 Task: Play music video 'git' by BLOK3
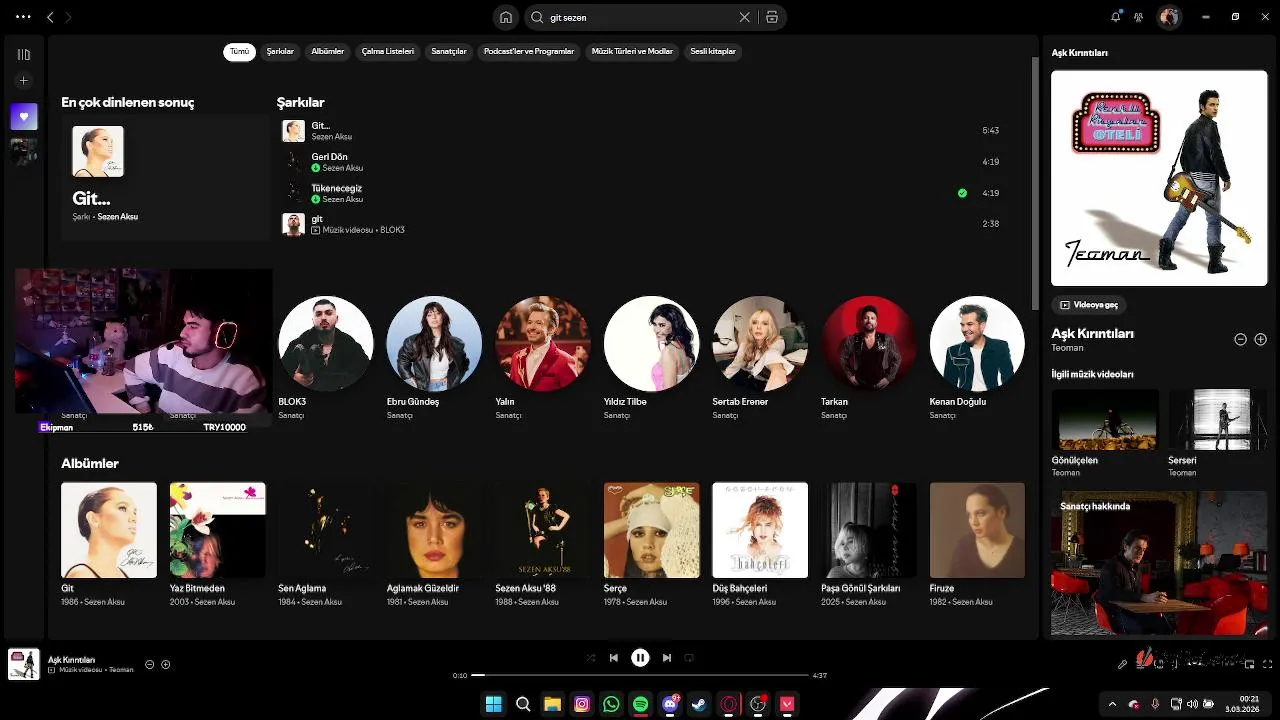[640, 224]
